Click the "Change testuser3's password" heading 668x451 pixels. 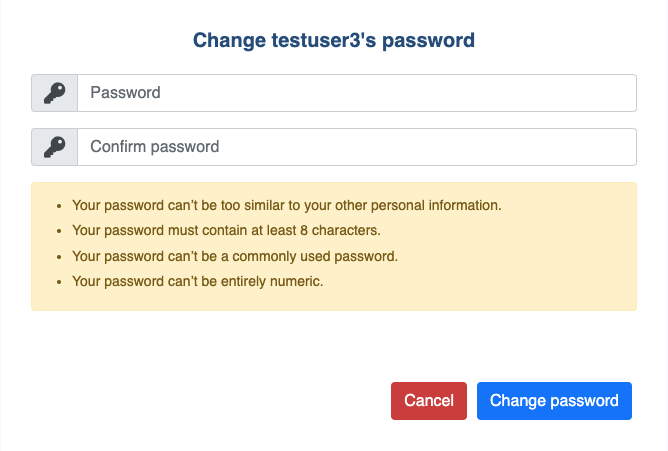tap(333, 41)
